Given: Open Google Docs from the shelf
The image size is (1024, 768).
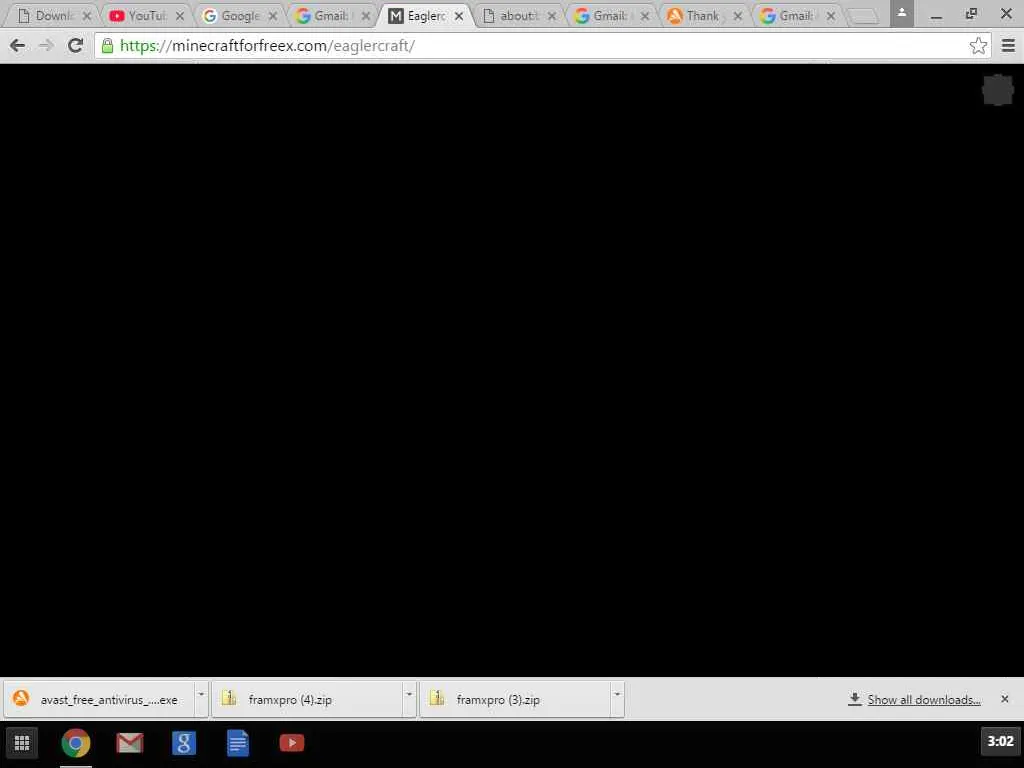Looking at the screenshot, I should pyautogui.click(x=238, y=743).
